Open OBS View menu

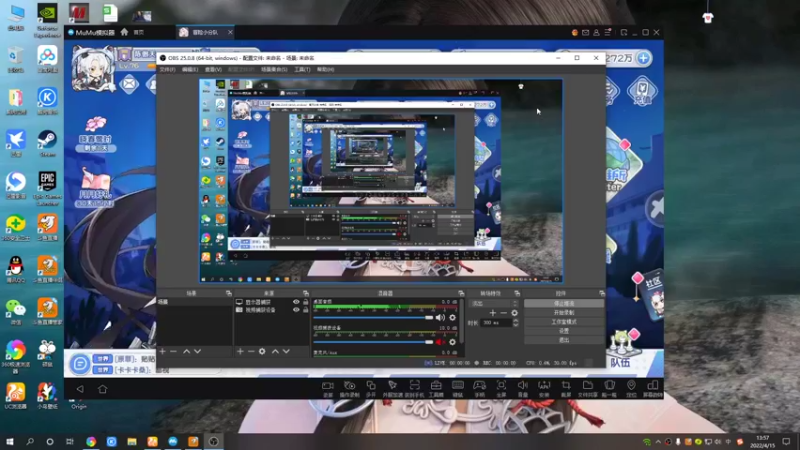point(213,69)
